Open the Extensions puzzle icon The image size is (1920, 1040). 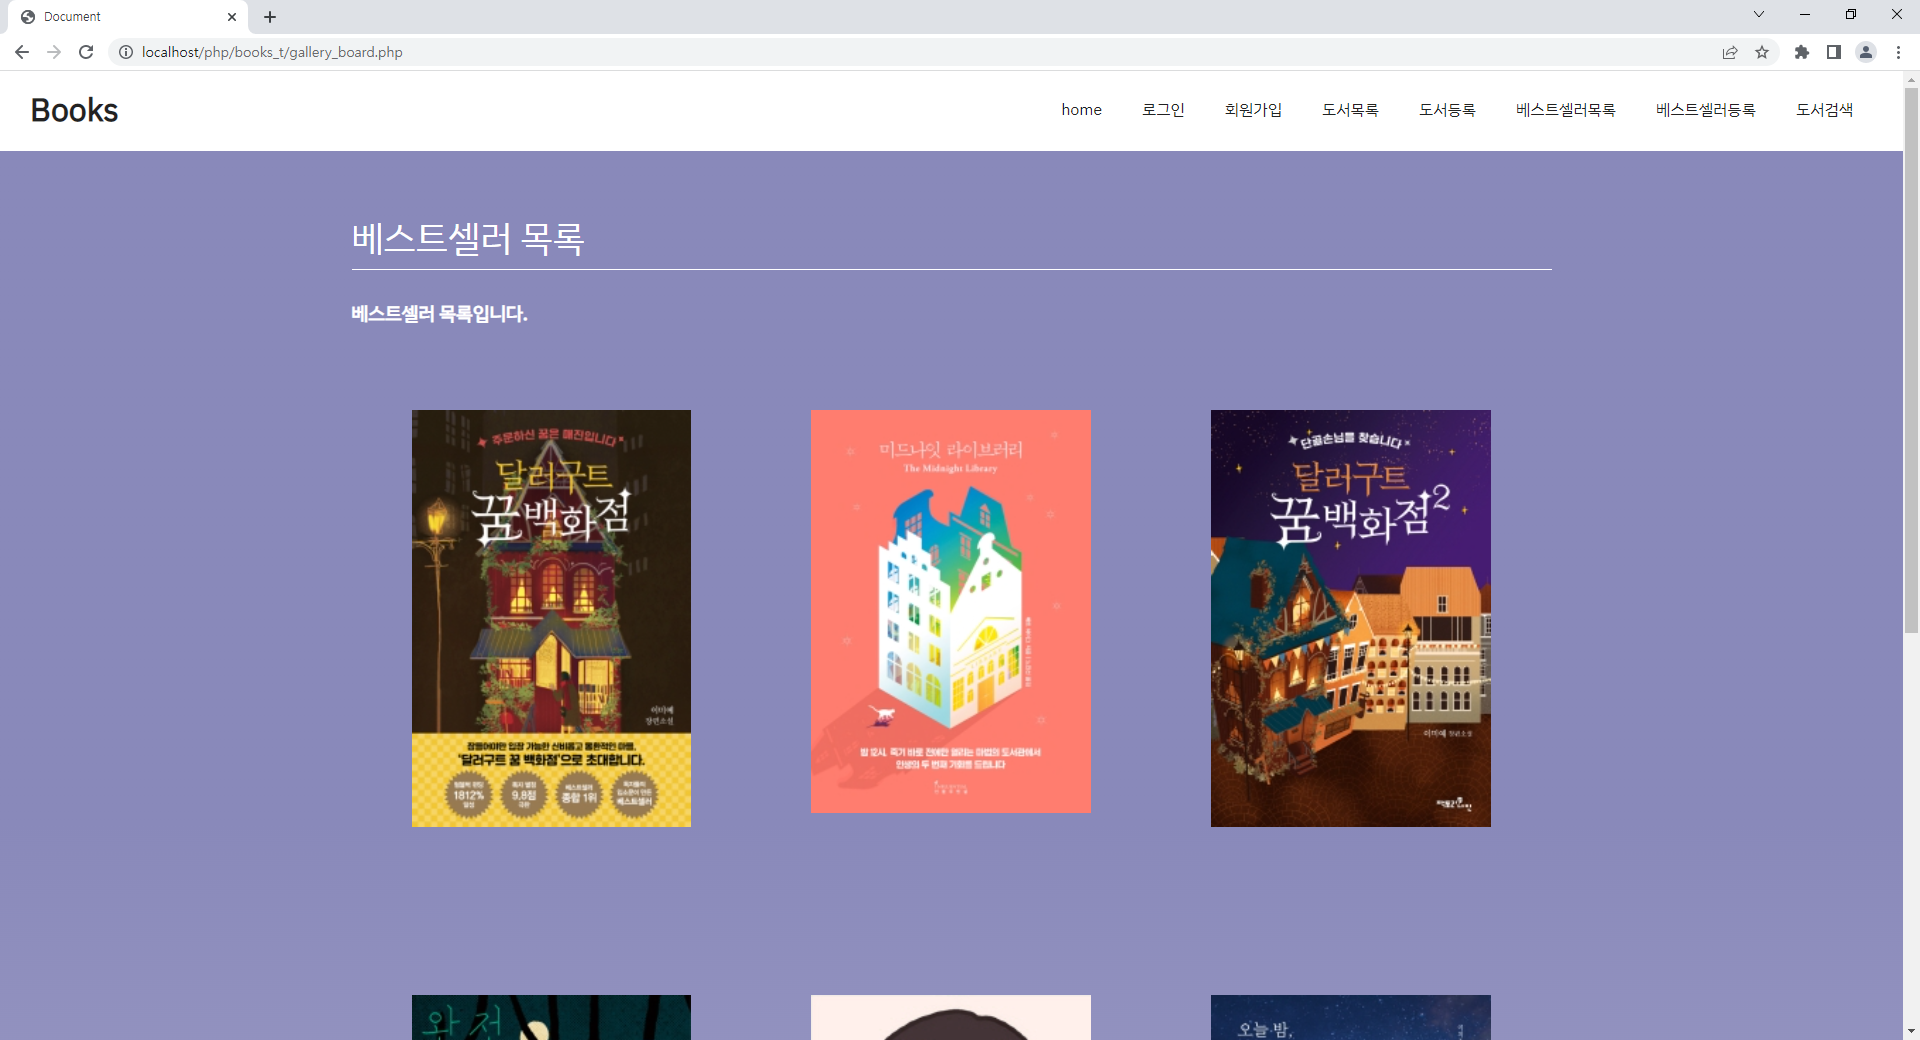click(1802, 52)
